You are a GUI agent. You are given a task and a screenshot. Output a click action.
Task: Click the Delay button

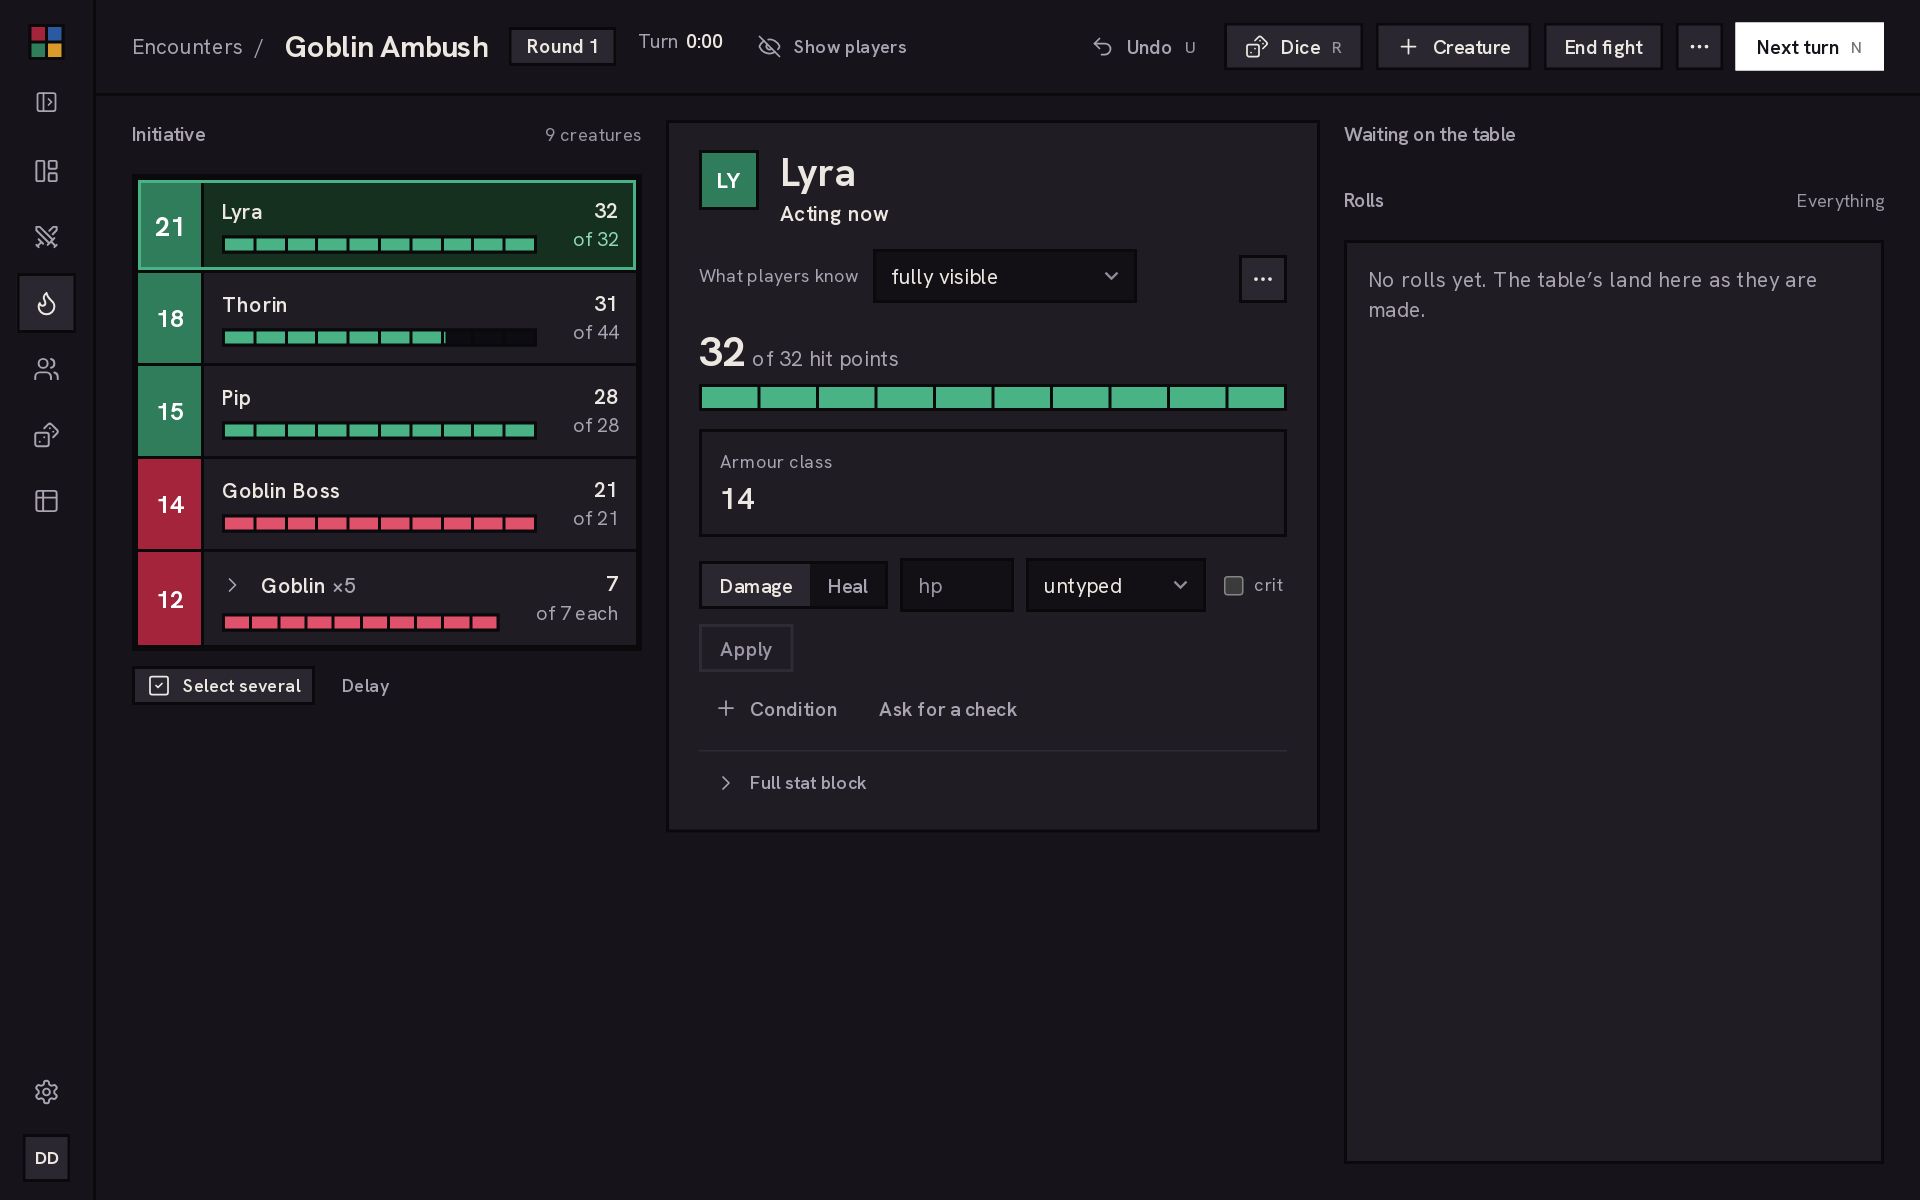[x=365, y=686]
